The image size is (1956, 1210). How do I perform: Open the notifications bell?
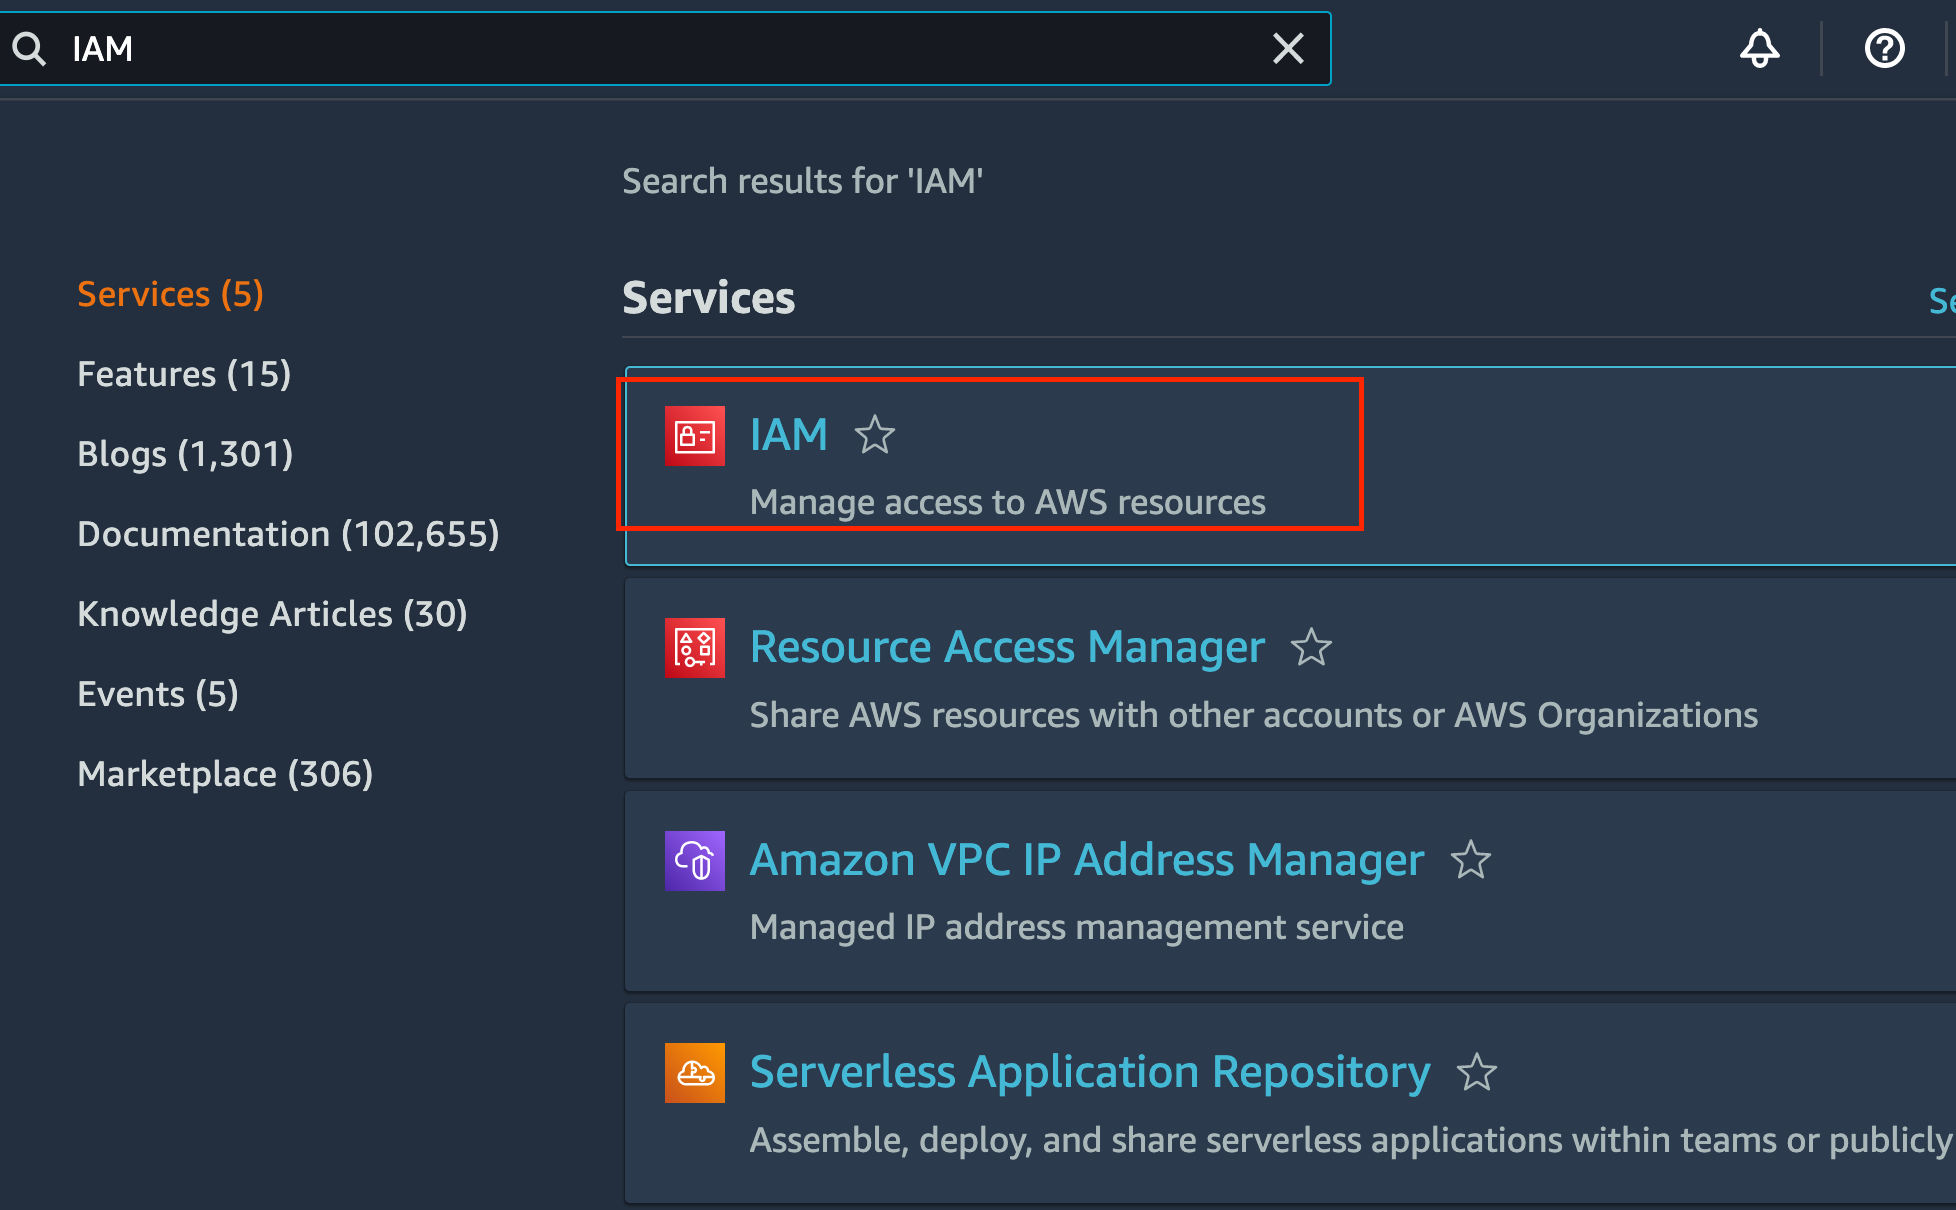(x=1759, y=48)
